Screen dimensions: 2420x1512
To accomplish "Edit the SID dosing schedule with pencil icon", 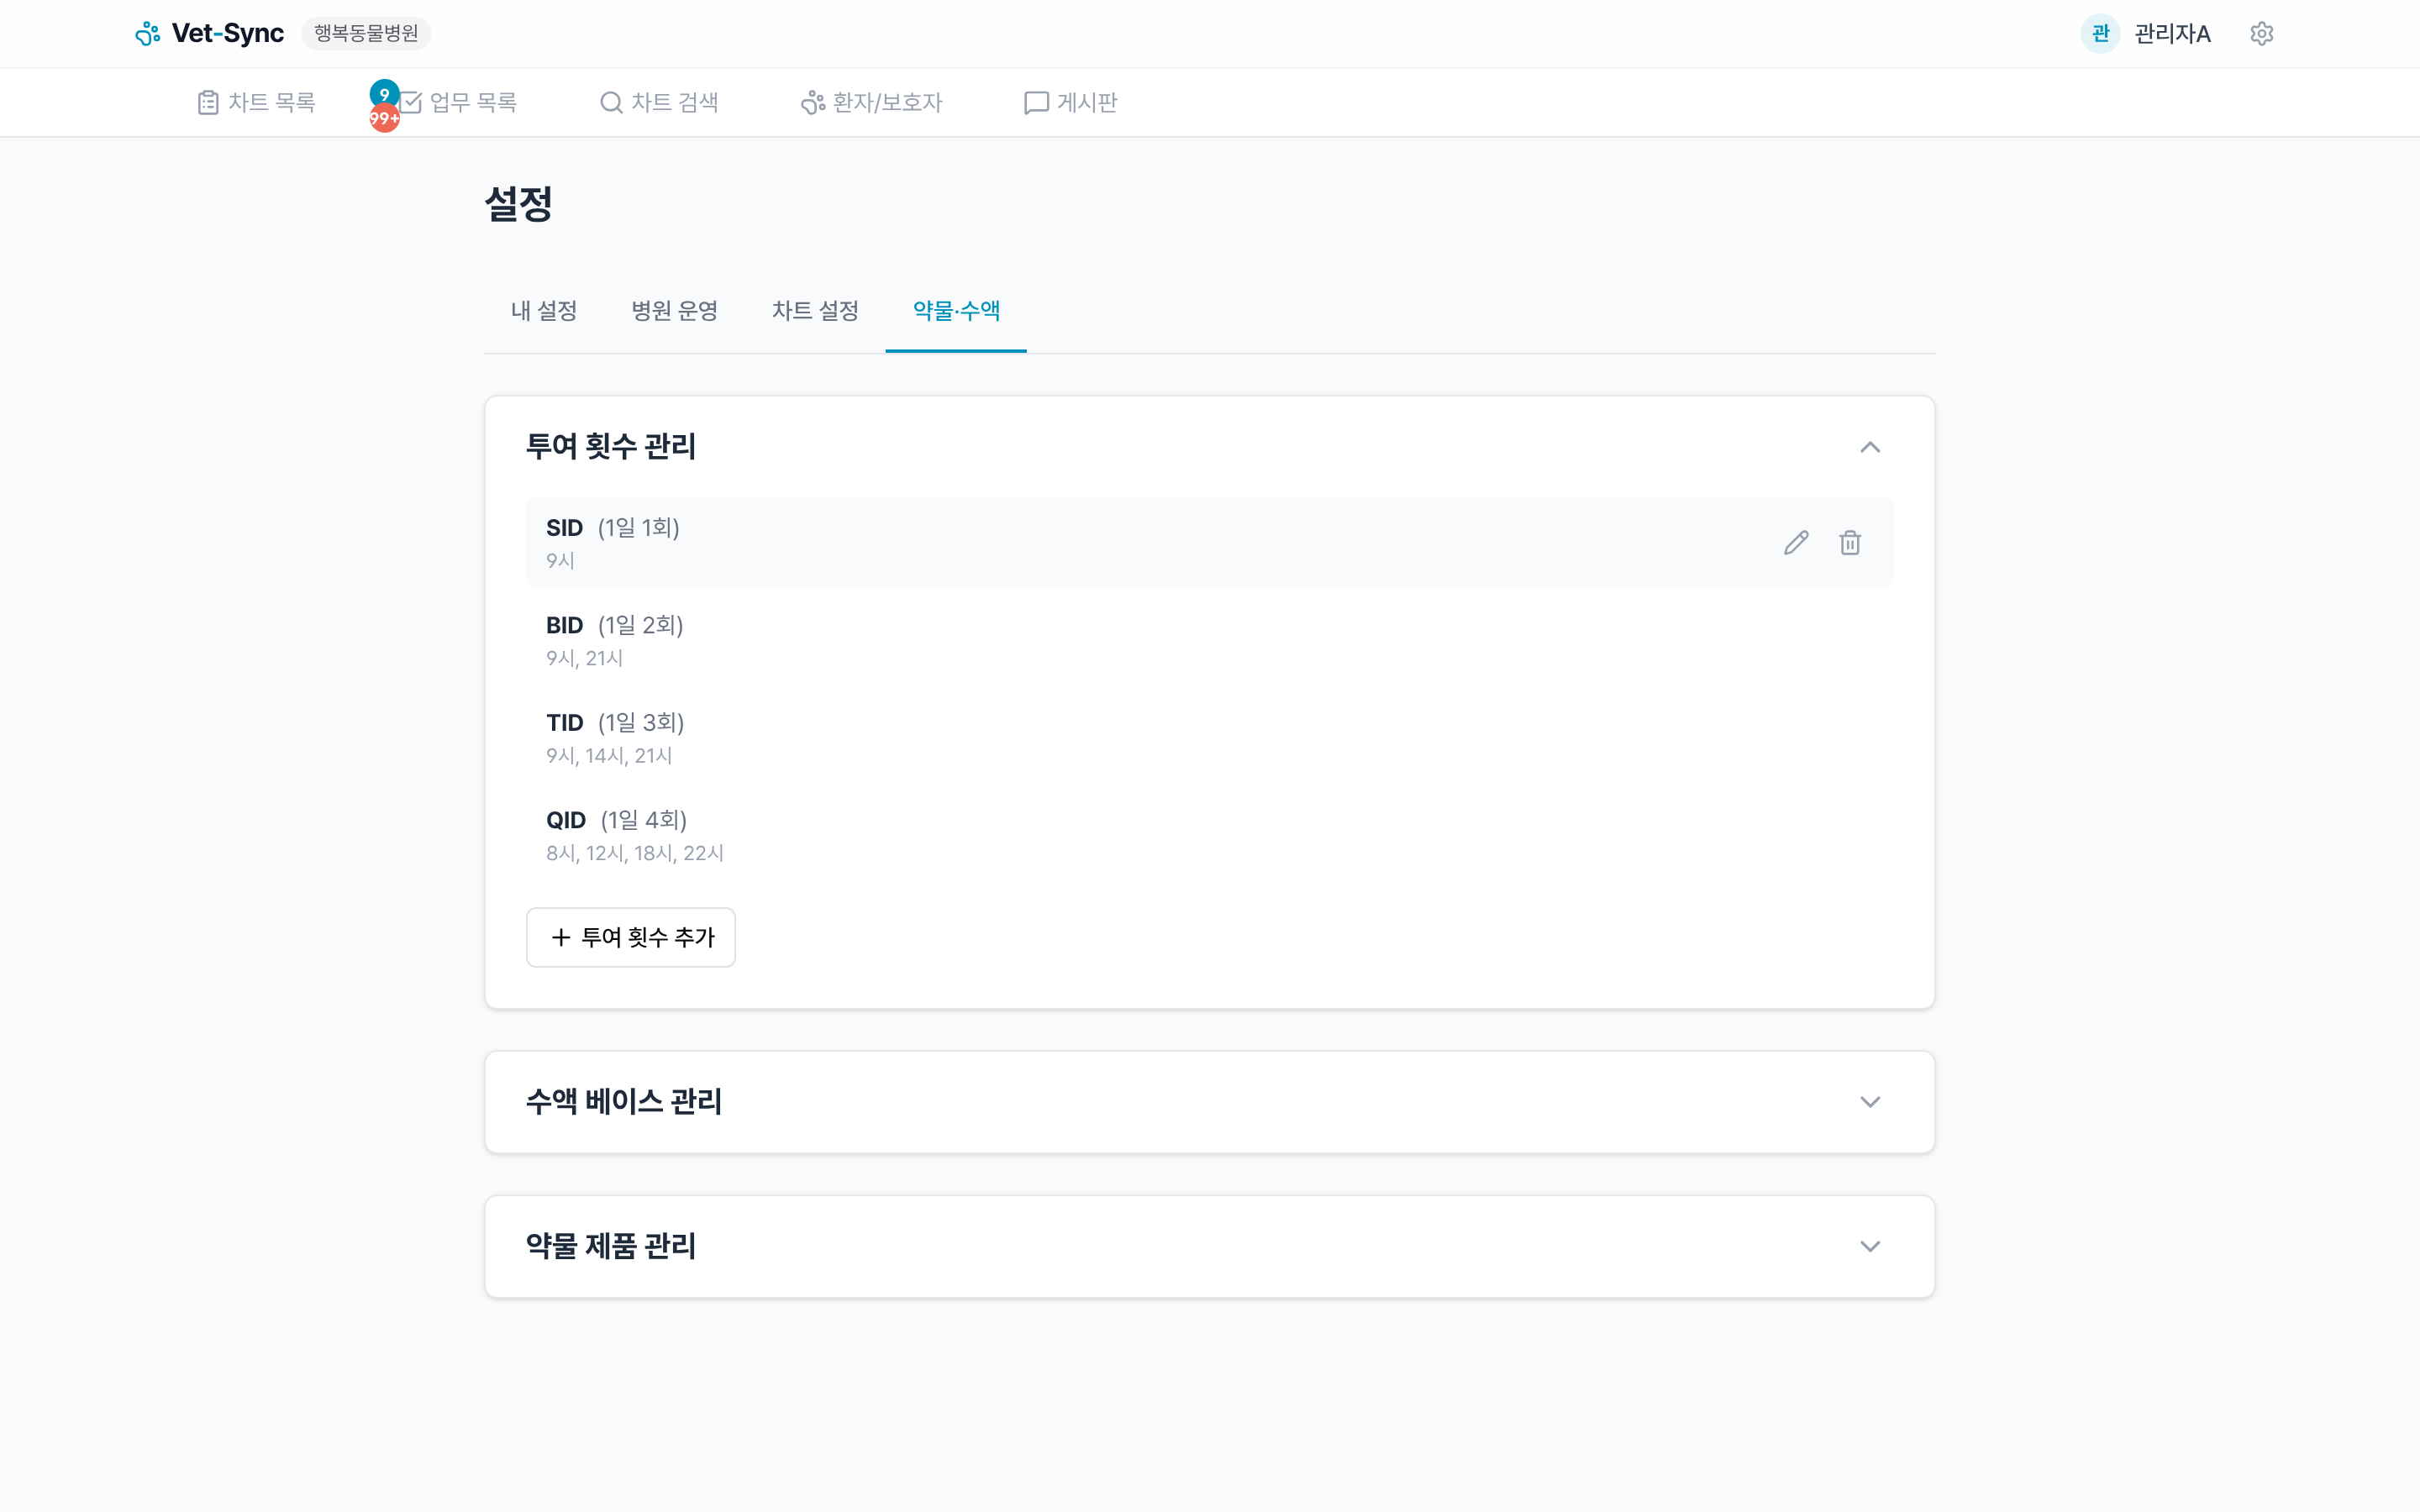I will click(x=1796, y=541).
